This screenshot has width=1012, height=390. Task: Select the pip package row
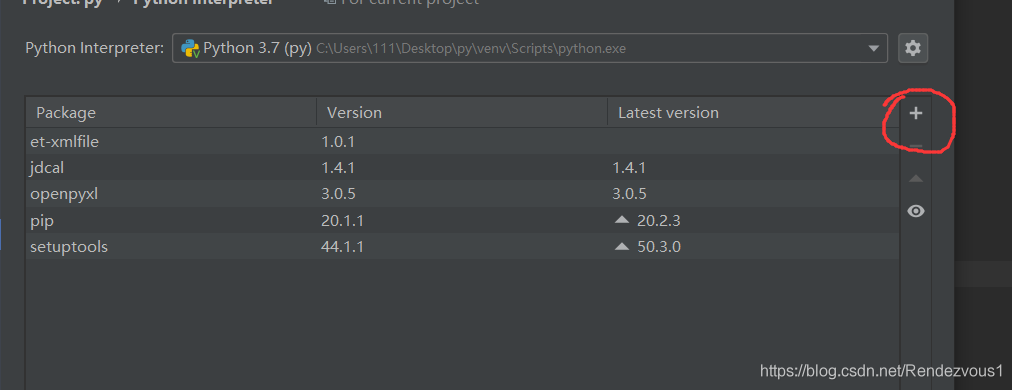click(462, 221)
